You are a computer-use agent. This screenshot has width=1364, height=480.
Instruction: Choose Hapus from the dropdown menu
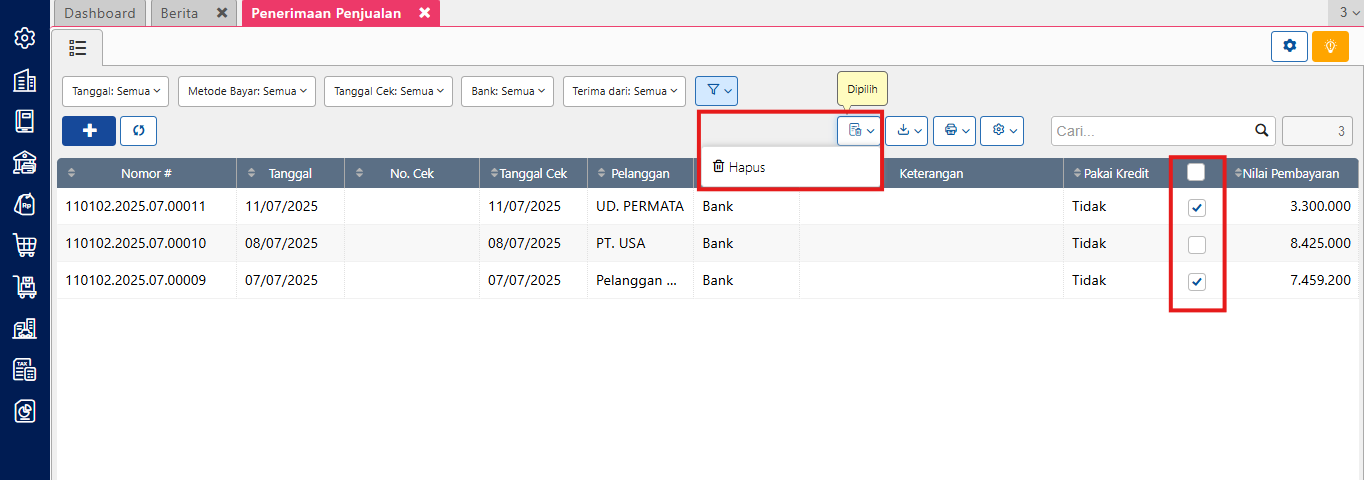click(740, 167)
